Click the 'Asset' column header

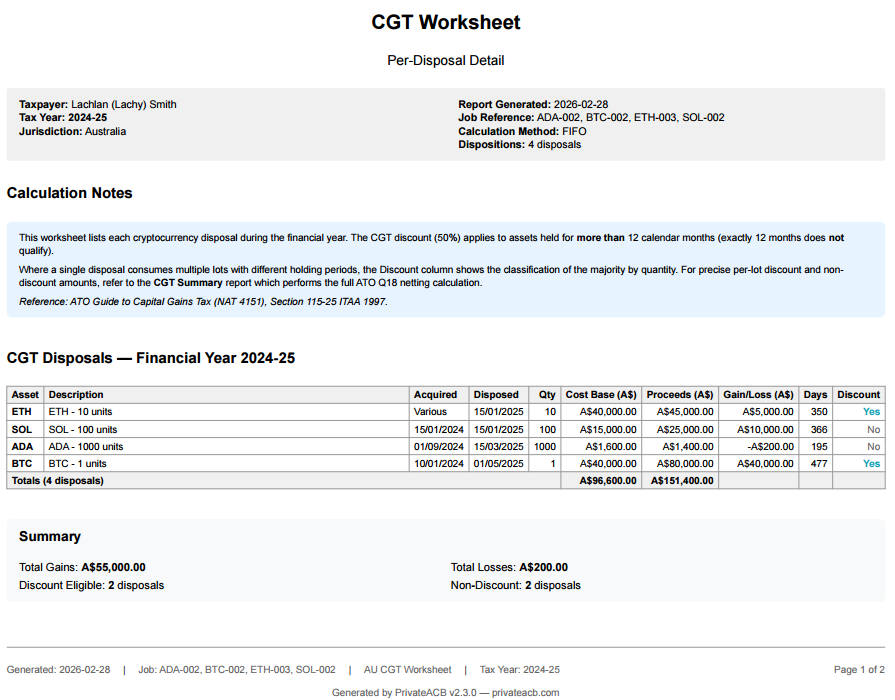25,395
